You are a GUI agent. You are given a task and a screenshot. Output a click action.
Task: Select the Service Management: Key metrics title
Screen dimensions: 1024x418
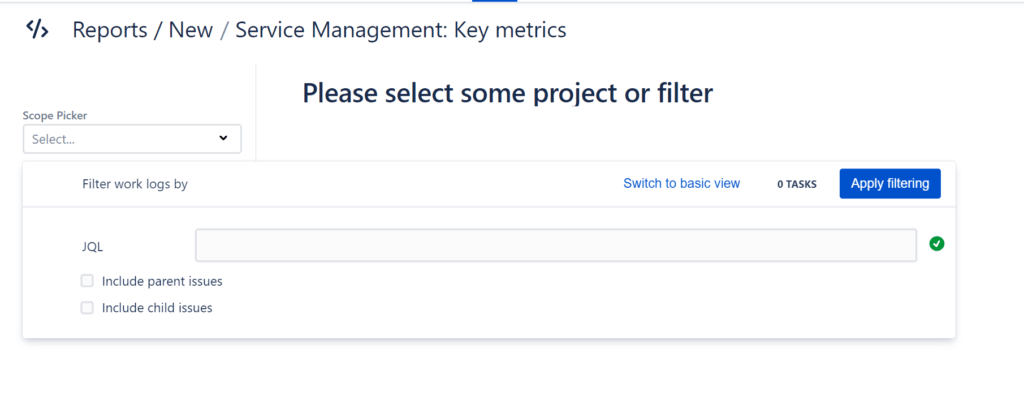[x=400, y=30]
